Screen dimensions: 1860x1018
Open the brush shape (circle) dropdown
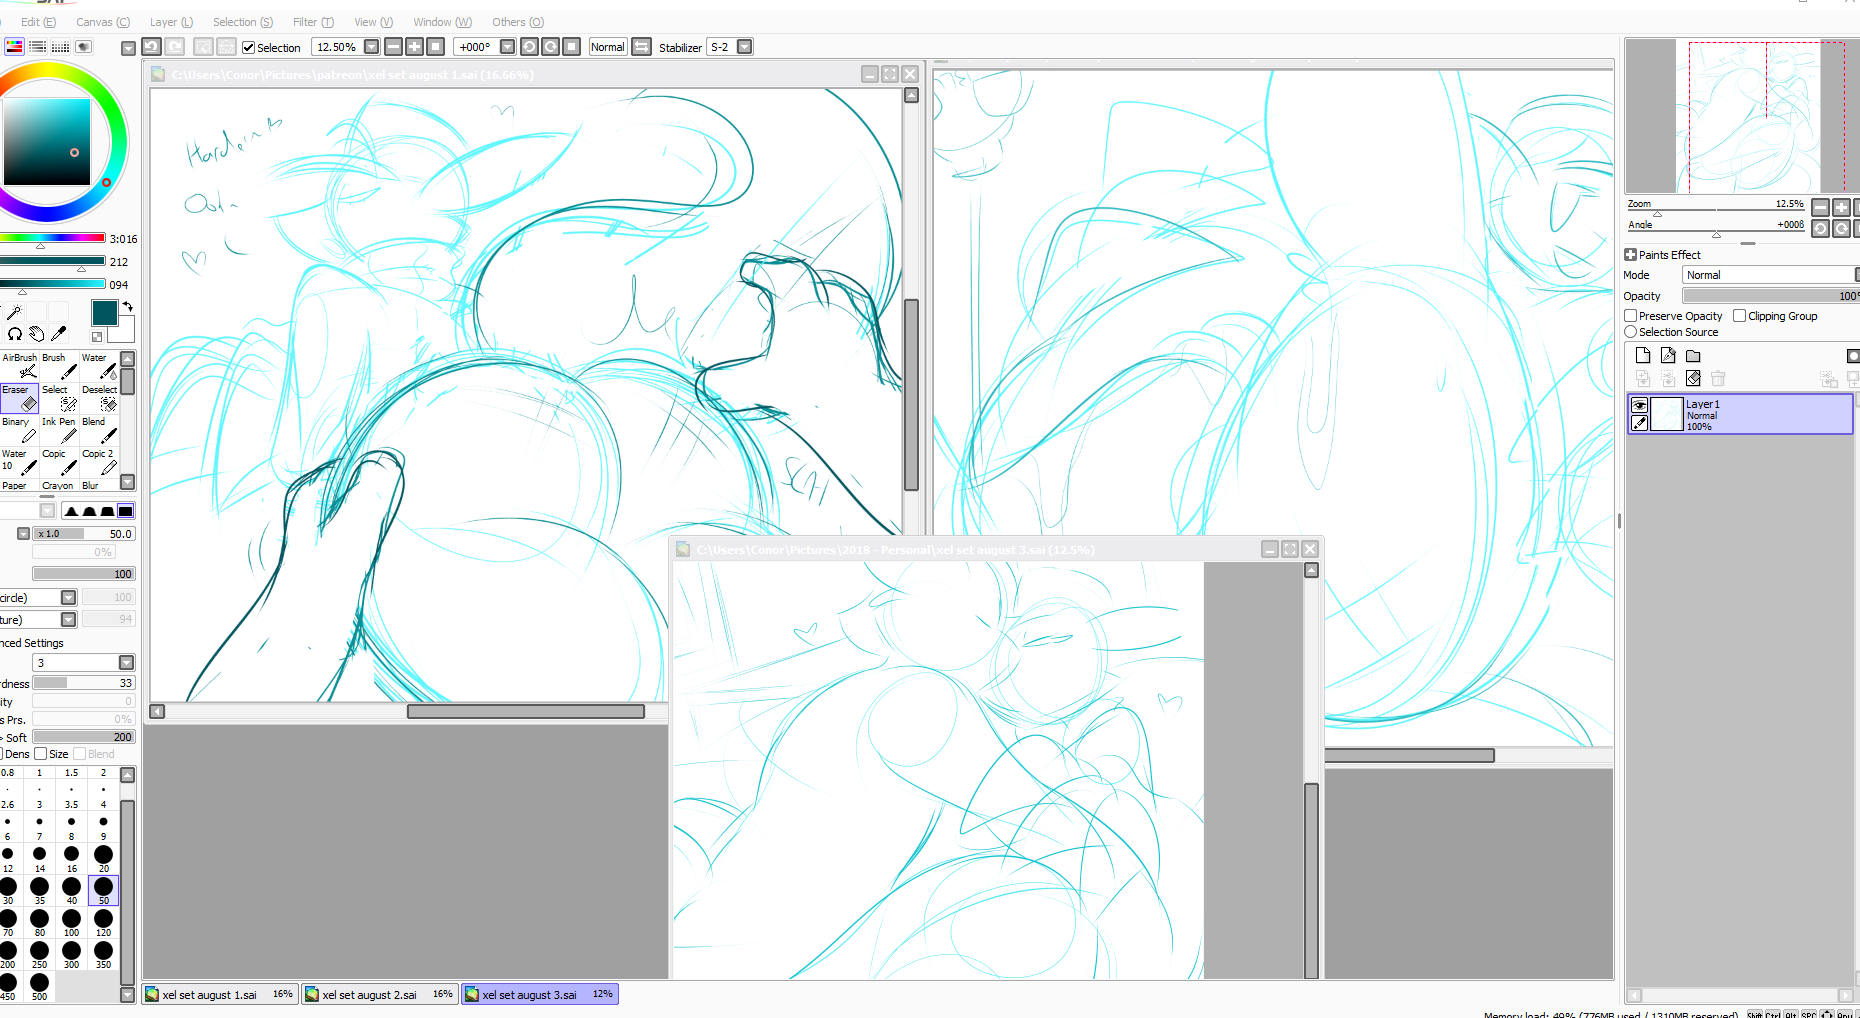click(x=68, y=597)
